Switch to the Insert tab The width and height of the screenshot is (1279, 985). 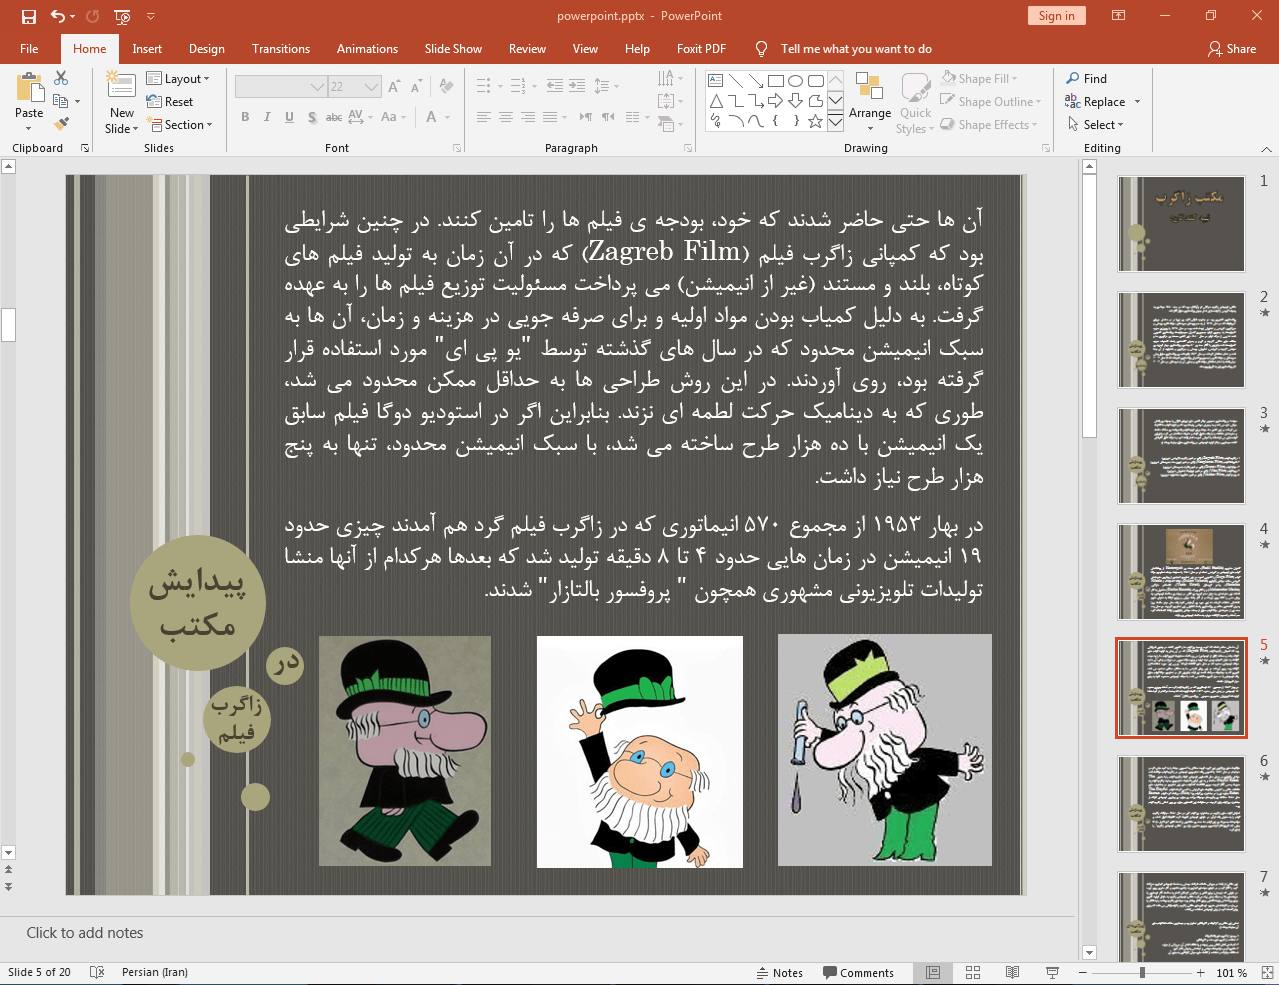147,48
